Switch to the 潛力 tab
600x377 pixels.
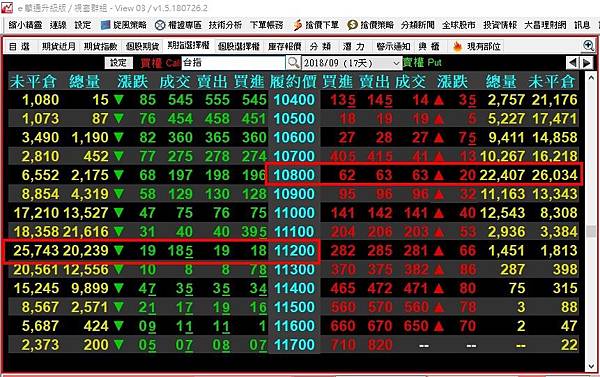[354, 47]
